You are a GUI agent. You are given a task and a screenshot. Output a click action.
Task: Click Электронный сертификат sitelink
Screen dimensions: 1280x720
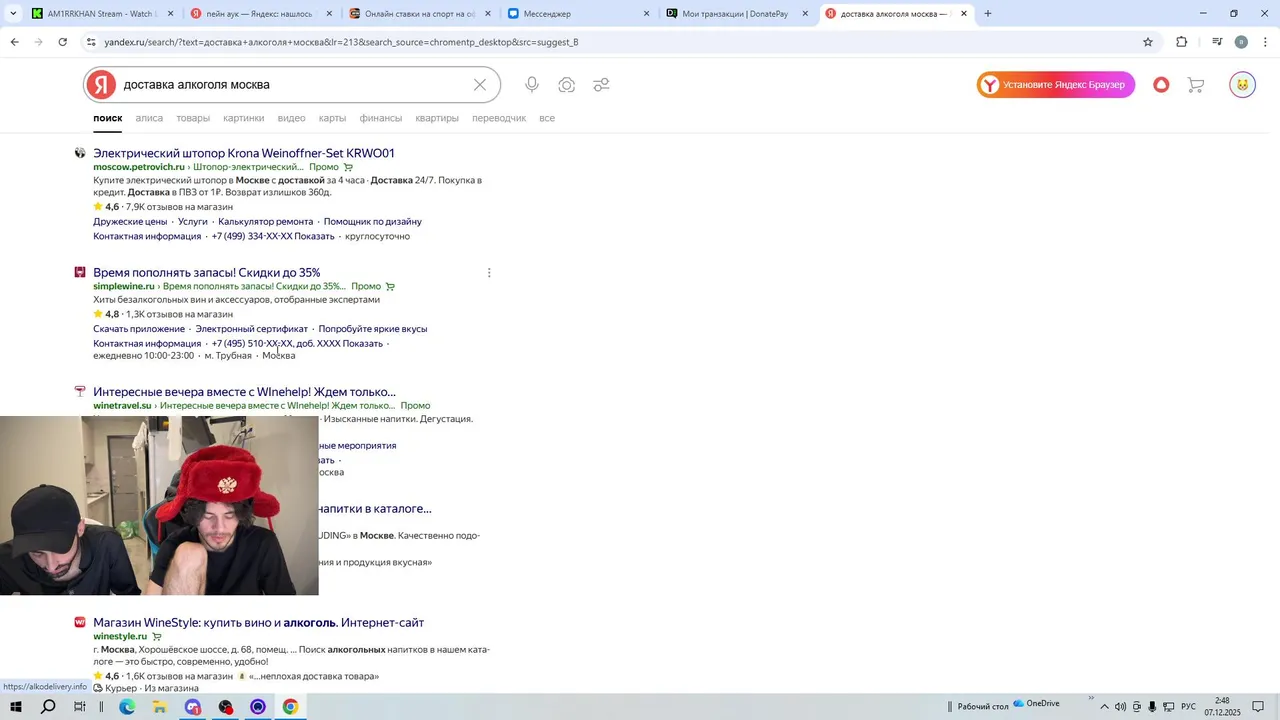[252, 329]
